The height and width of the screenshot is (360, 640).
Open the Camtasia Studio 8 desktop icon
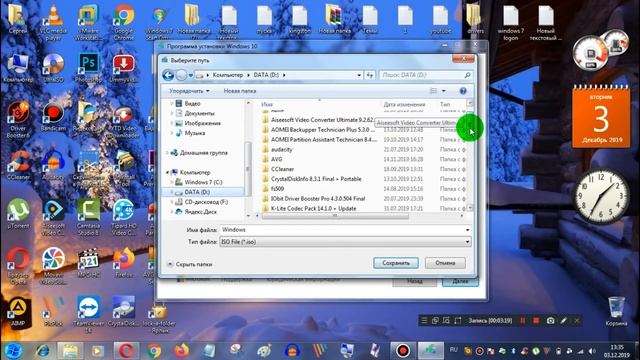89,216
